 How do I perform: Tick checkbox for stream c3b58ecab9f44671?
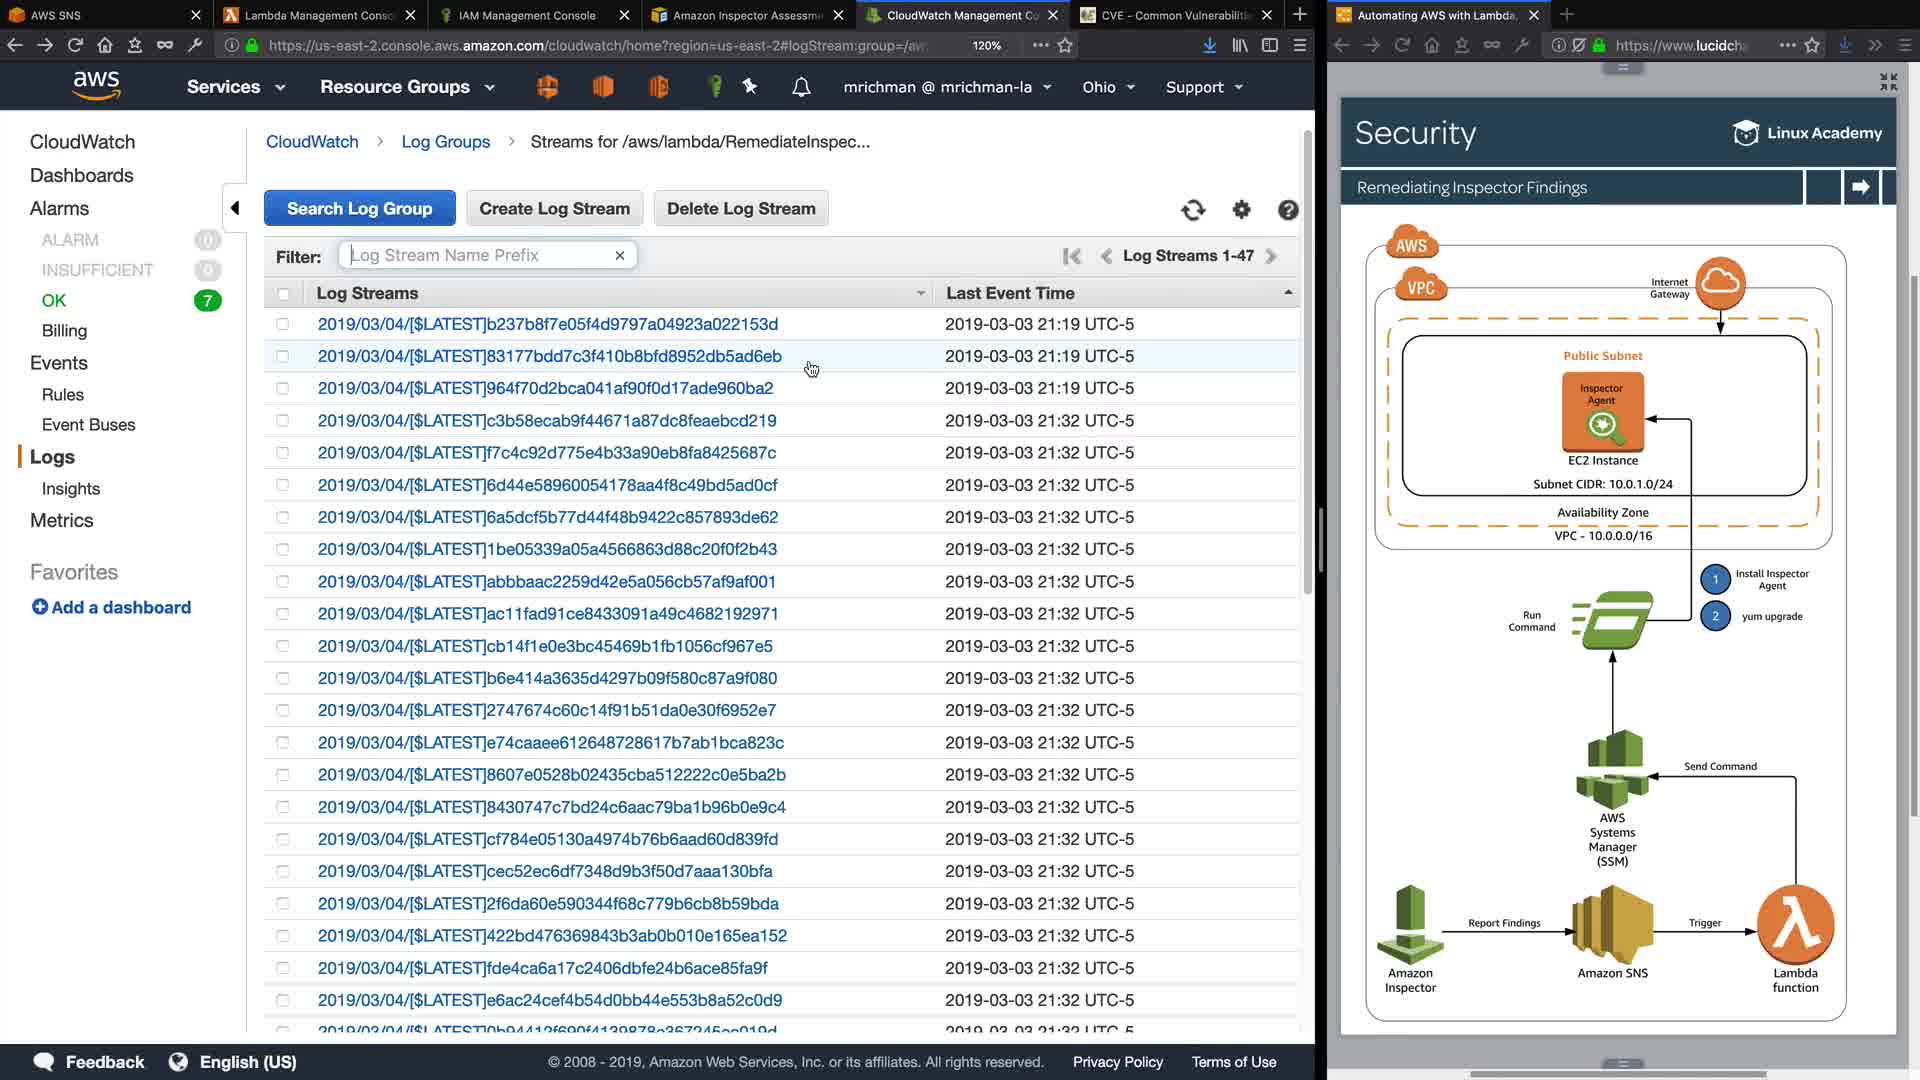pyautogui.click(x=283, y=421)
